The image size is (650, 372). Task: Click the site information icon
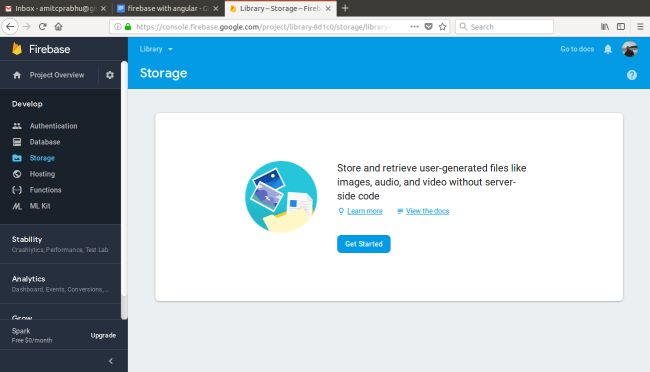coord(118,27)
